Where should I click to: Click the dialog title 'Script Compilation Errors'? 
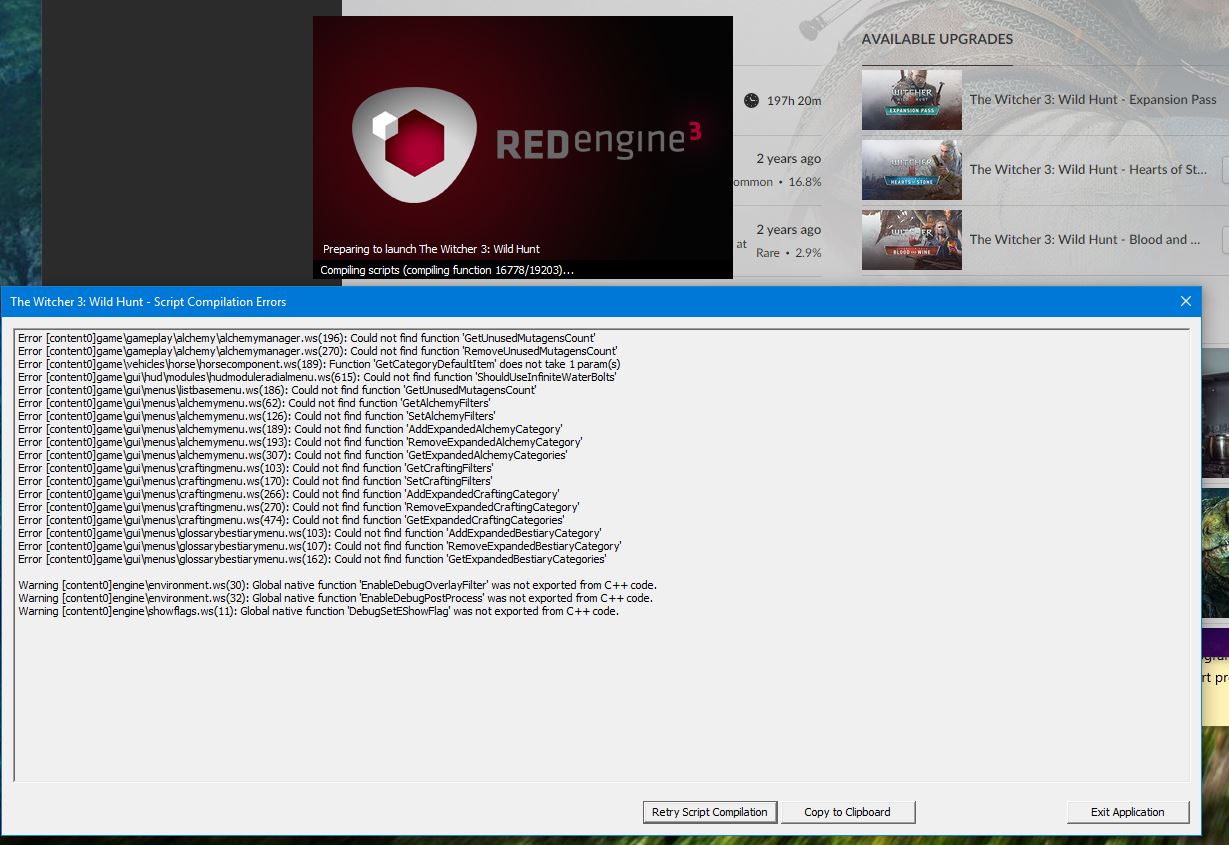(148, 302)
